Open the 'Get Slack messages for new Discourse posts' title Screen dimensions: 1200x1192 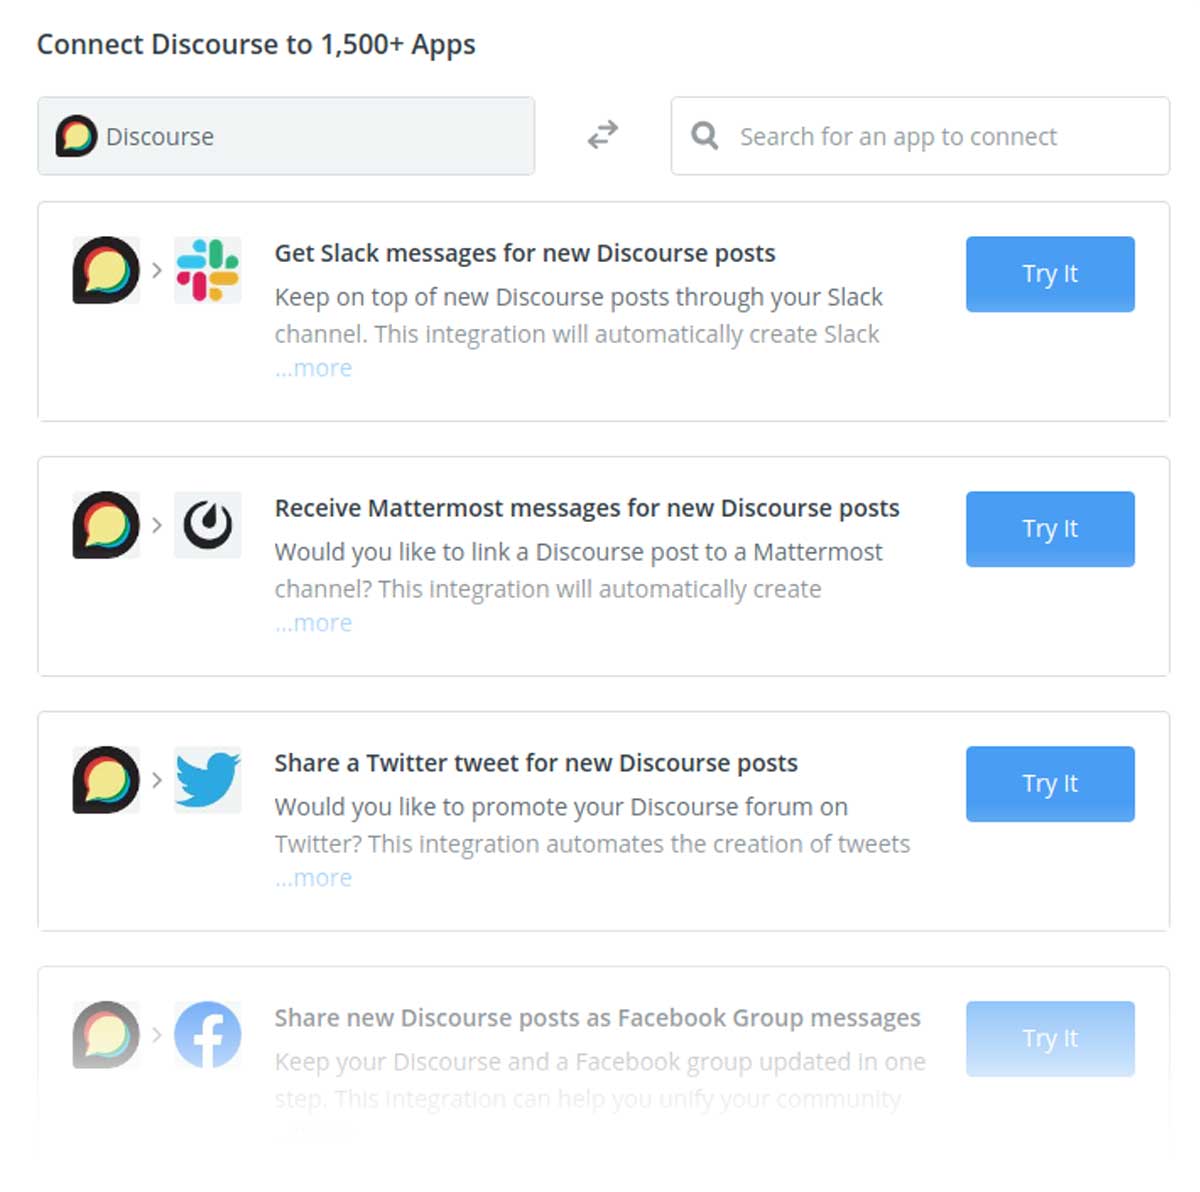(524, 253)
